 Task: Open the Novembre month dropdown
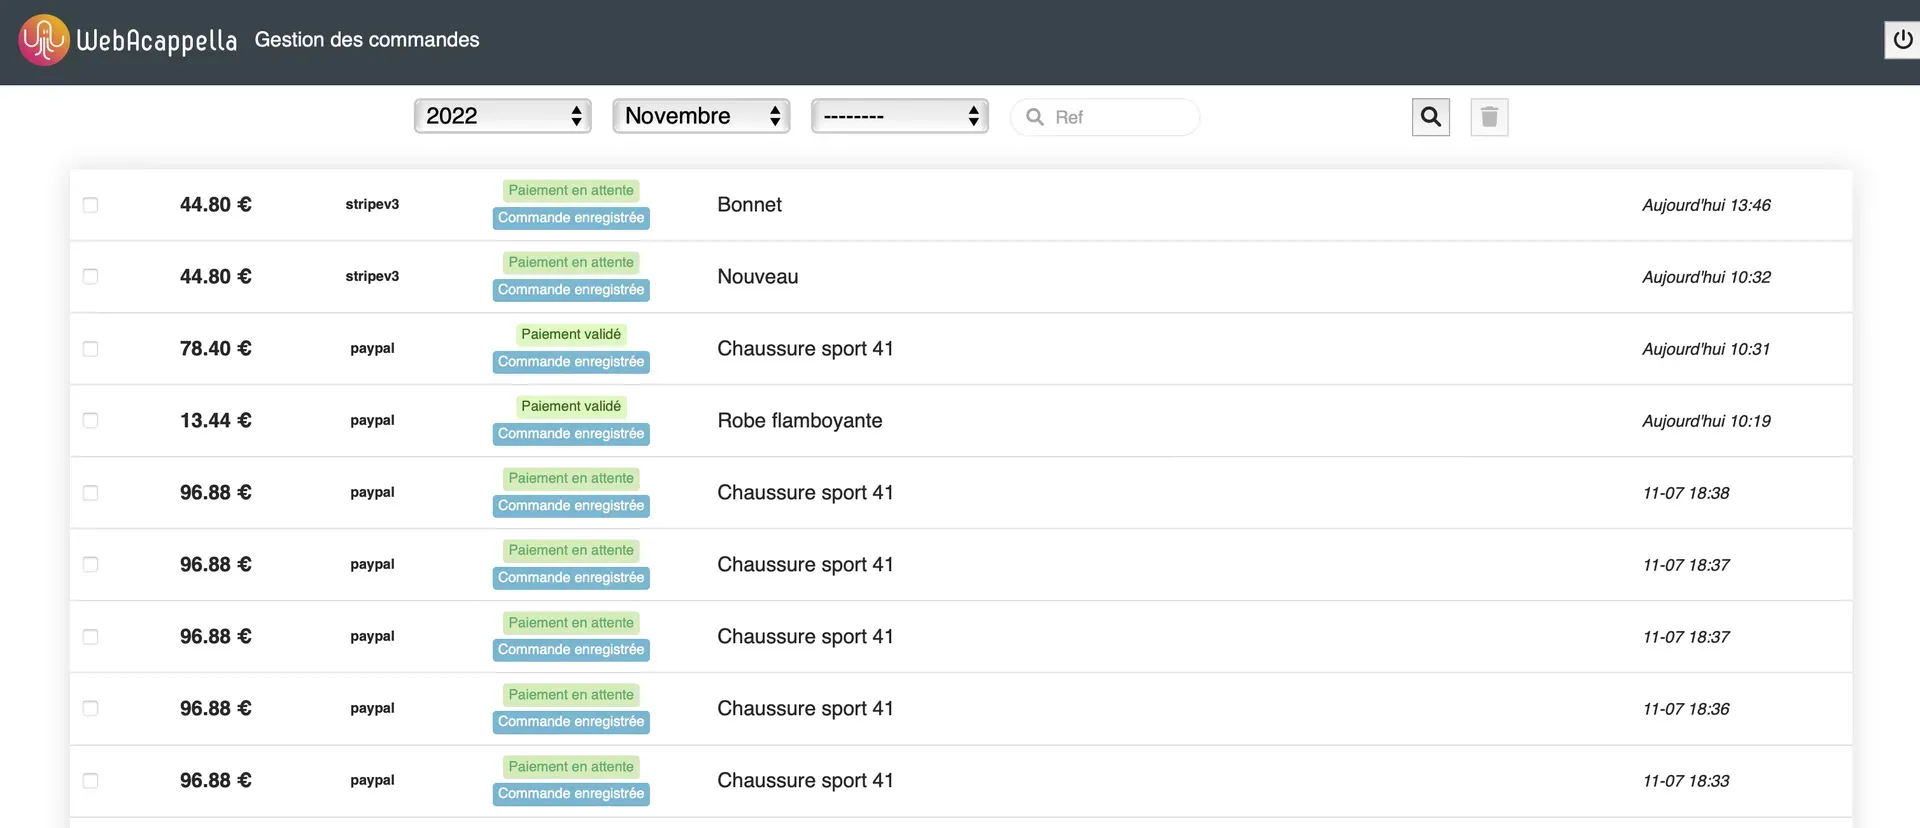coord(700,116)
